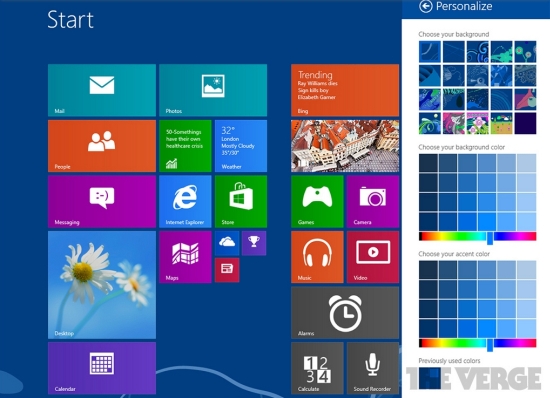The width and height of the screenshot is (550, 398).
Task: Pick the lightest top-right background color swatch
Action: 526,163
